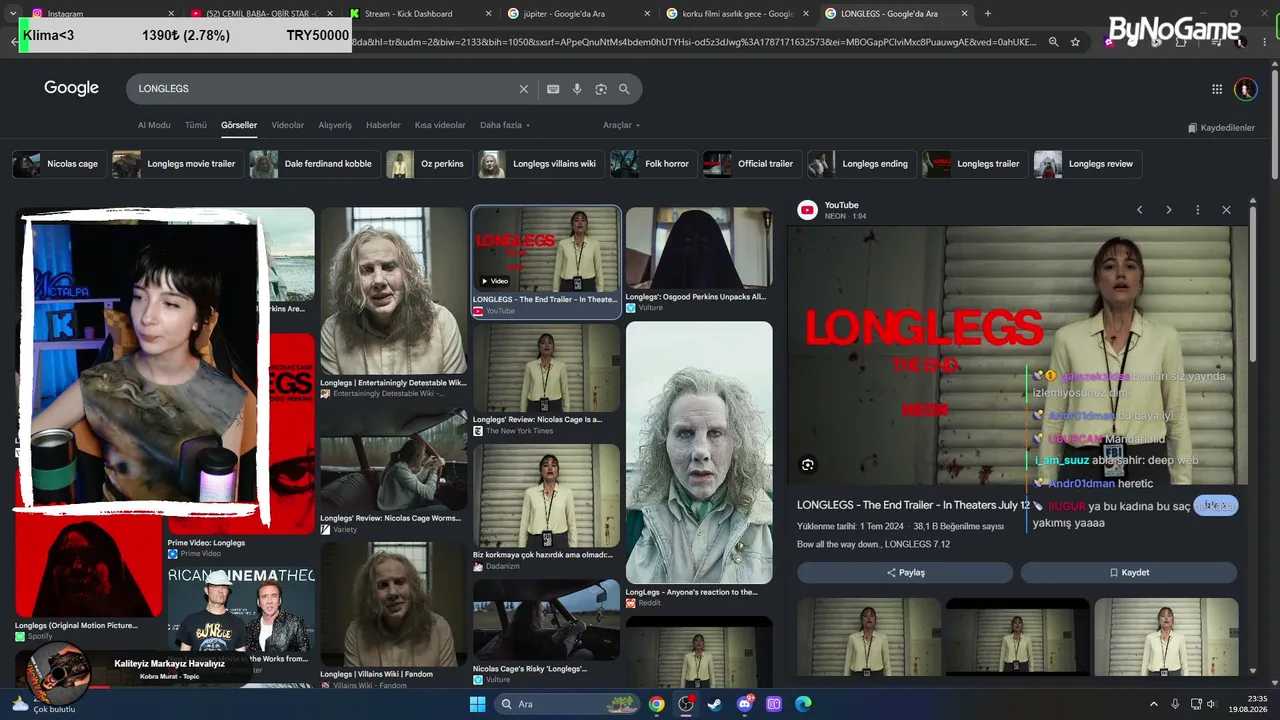Open the Alışveriş tab

click(x=335, y=125)
